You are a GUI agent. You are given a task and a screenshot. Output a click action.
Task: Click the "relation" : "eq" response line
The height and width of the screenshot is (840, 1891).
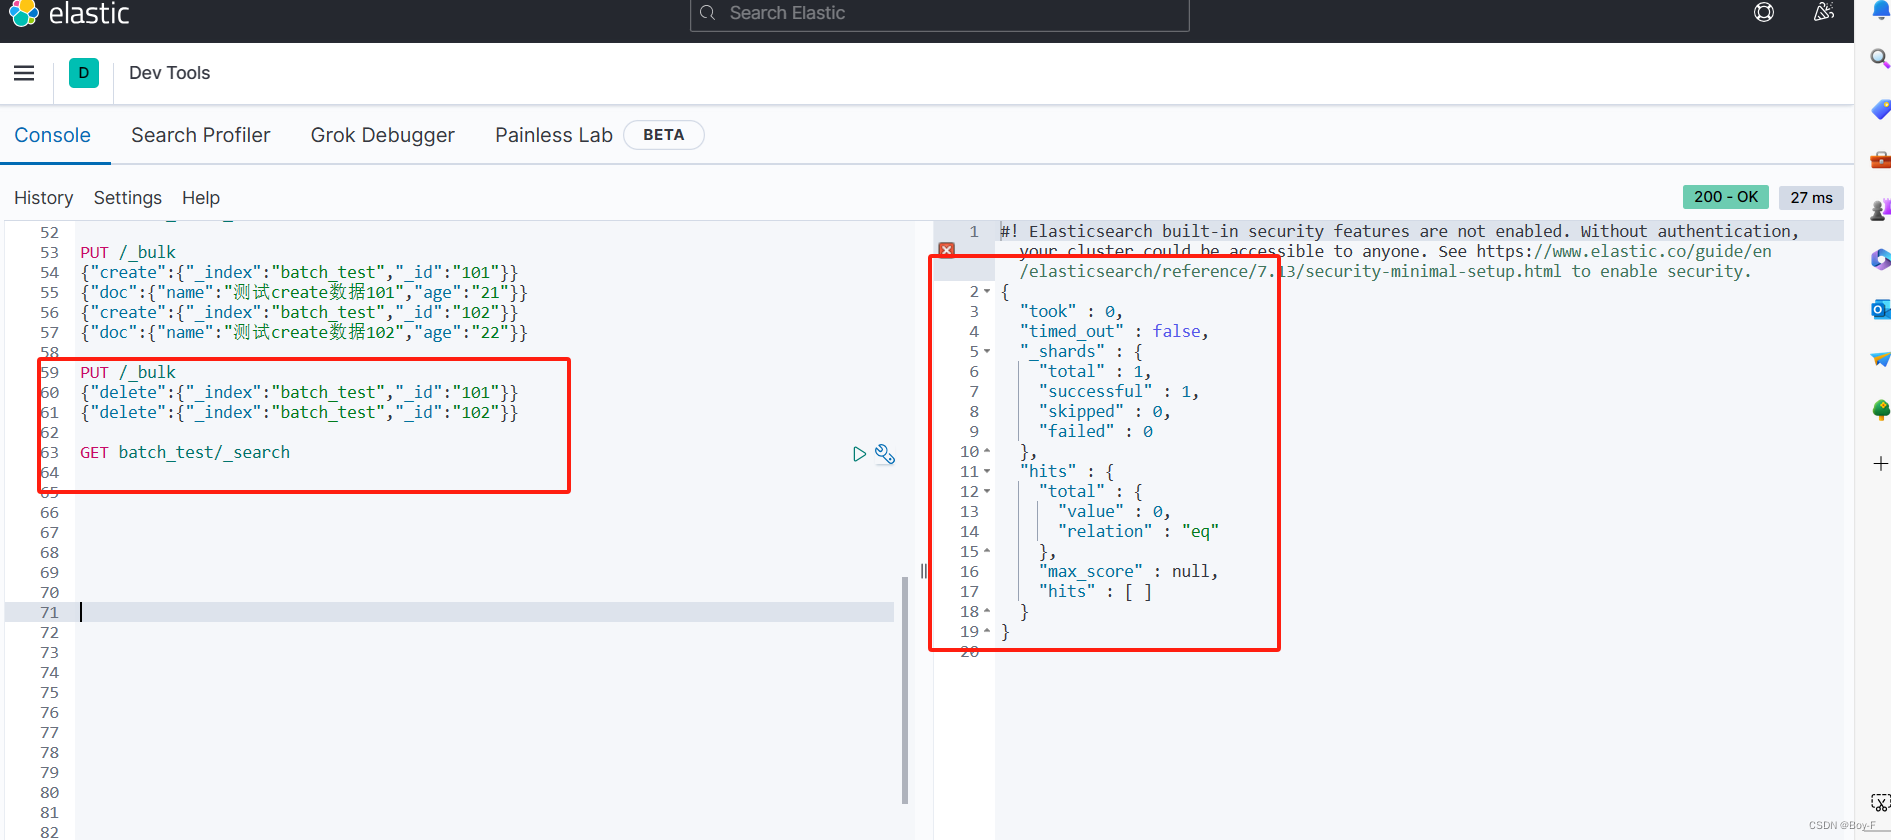coord(1138,531)
